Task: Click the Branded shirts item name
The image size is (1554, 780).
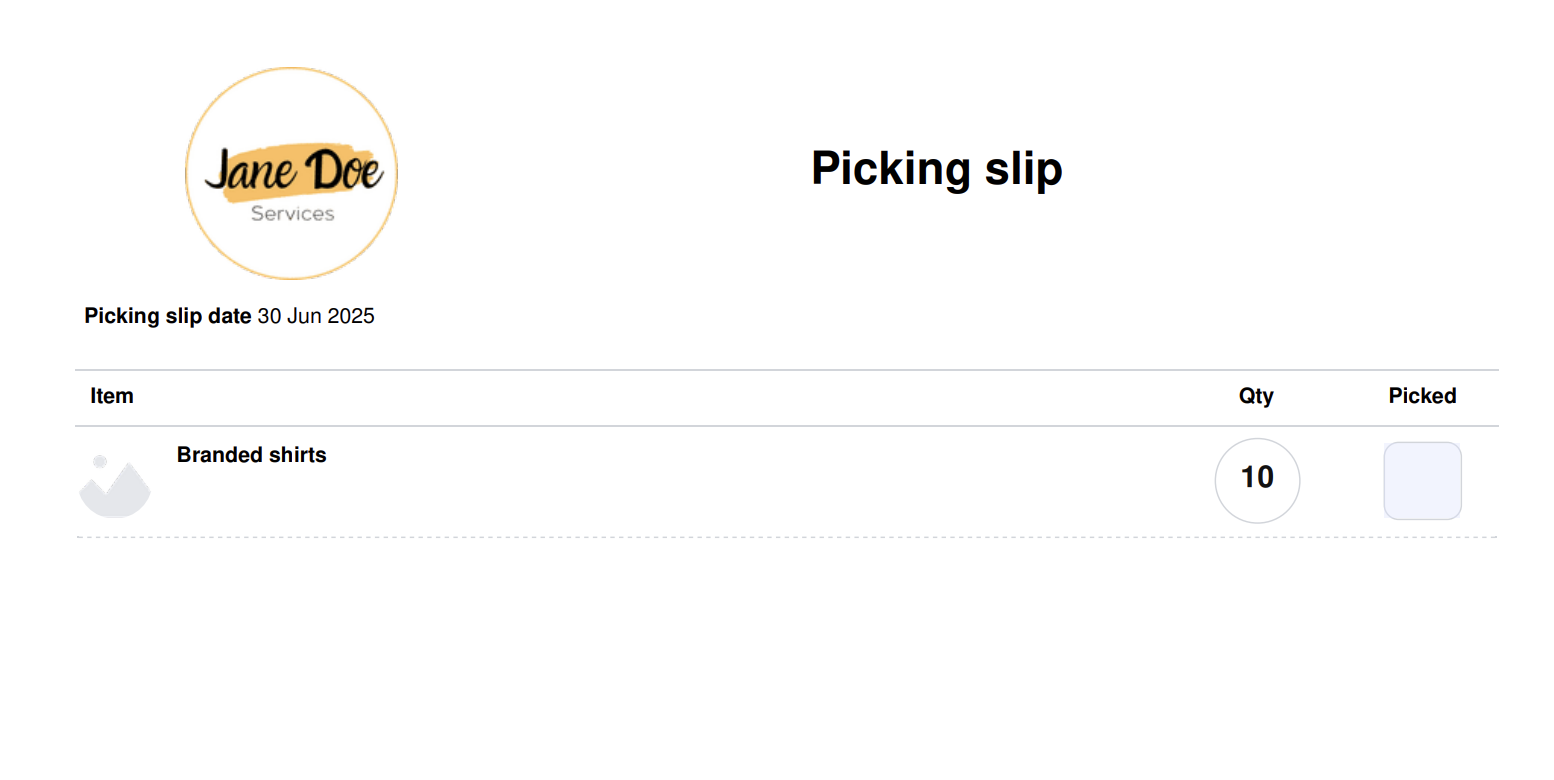Action: 252,455
